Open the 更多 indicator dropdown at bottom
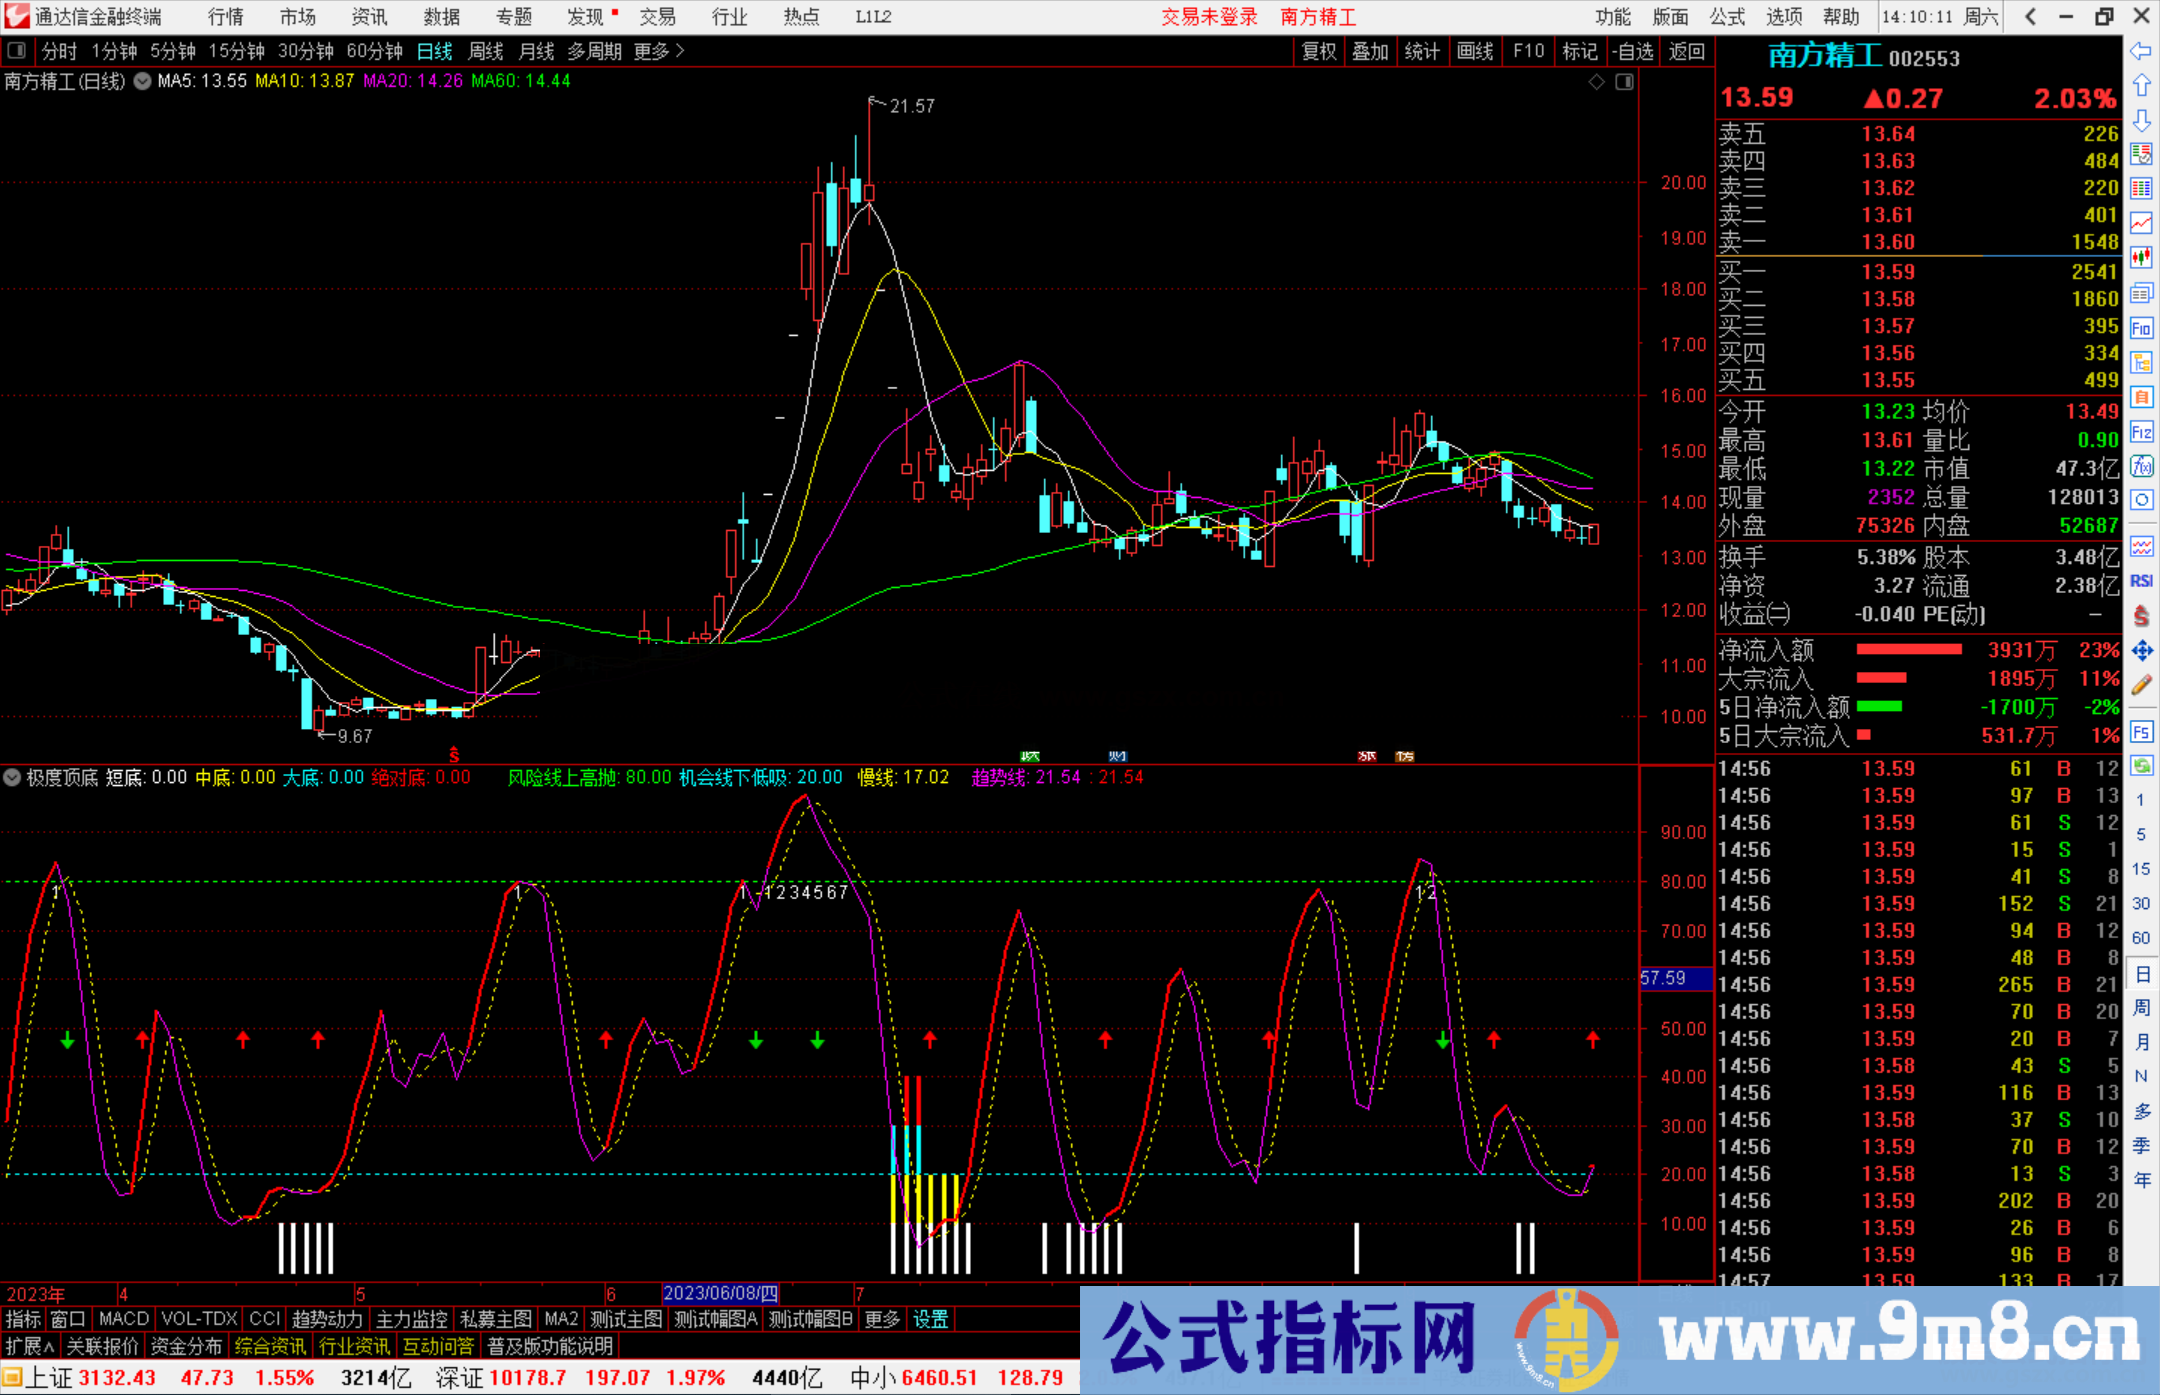This screenshot has width=2160, height=1395. point(880,1319)
